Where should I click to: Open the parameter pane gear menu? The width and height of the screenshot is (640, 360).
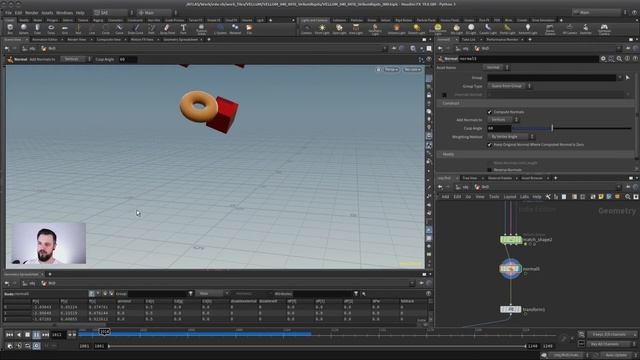pyautogui.click(x=603, y=59)
